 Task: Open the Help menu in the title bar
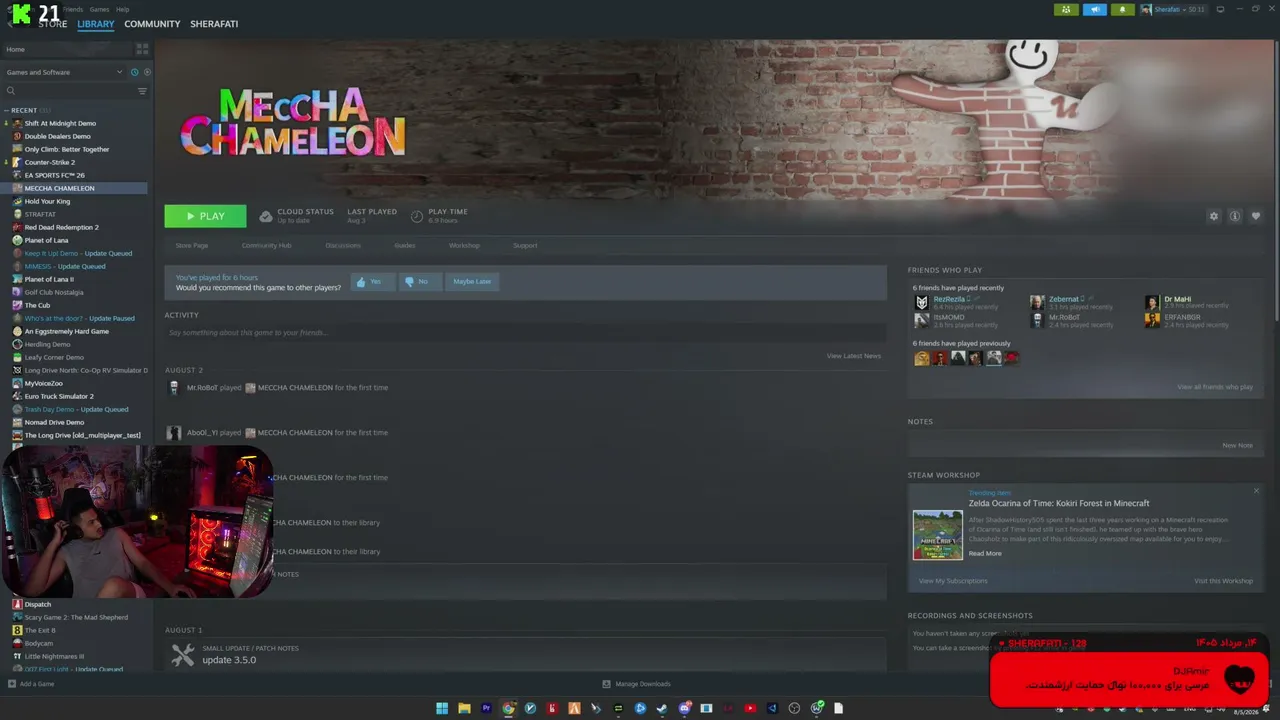pos(123,9)
